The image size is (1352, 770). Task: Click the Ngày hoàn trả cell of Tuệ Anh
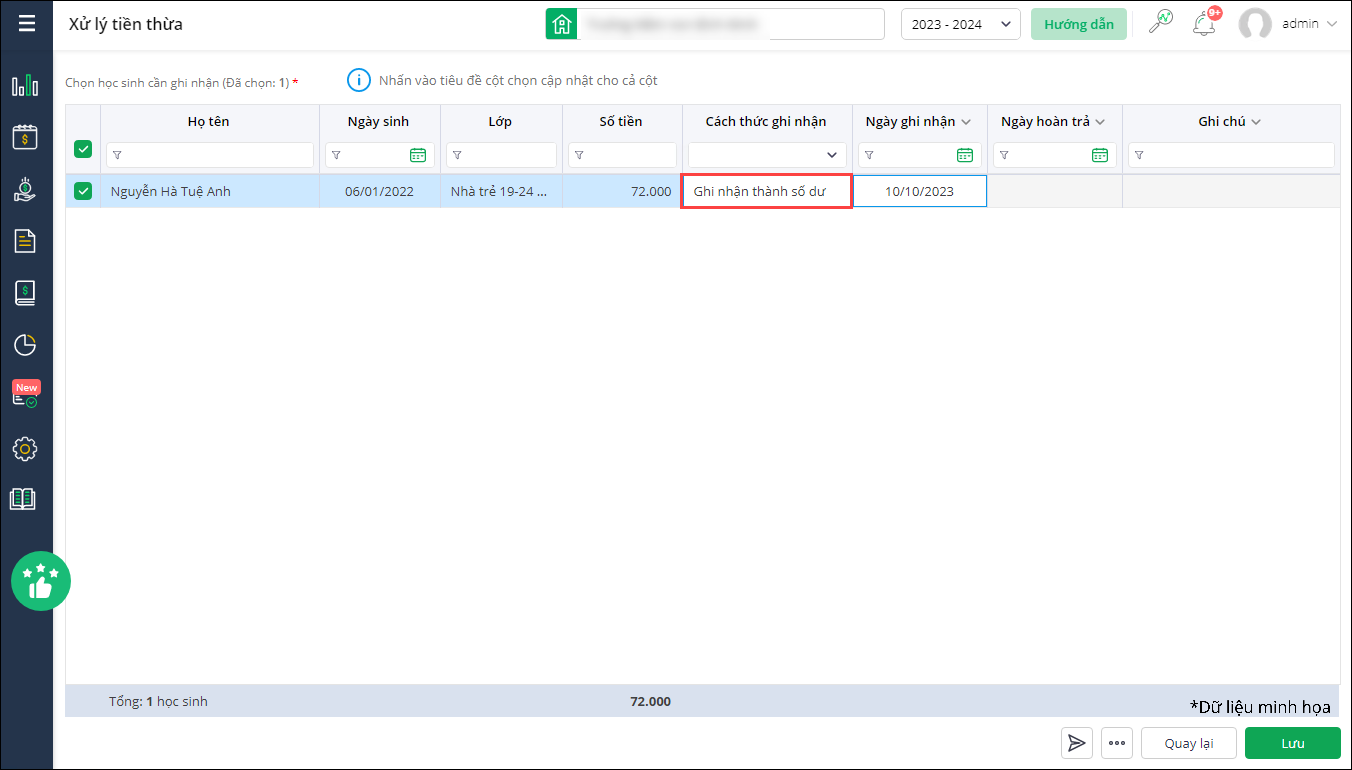pyautogui.click(x=1055, y=191)
